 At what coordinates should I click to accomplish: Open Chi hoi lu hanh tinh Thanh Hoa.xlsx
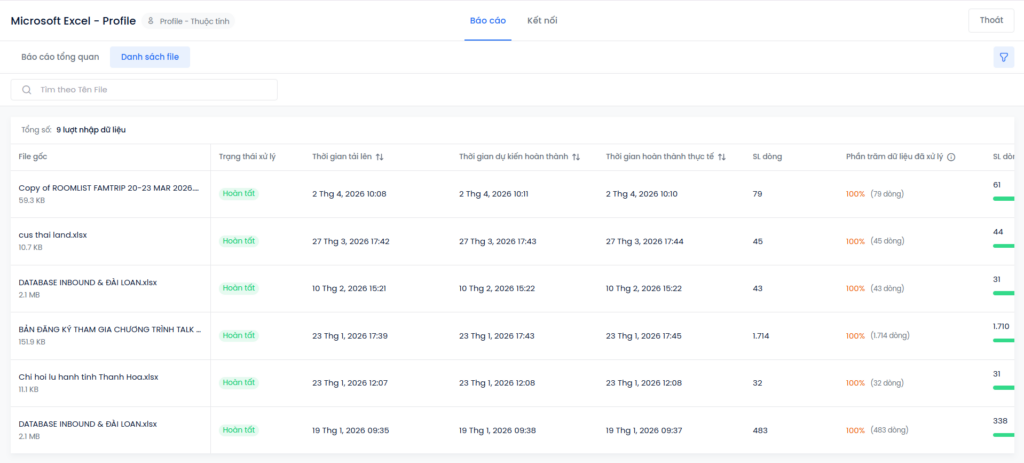click(88, 377)
